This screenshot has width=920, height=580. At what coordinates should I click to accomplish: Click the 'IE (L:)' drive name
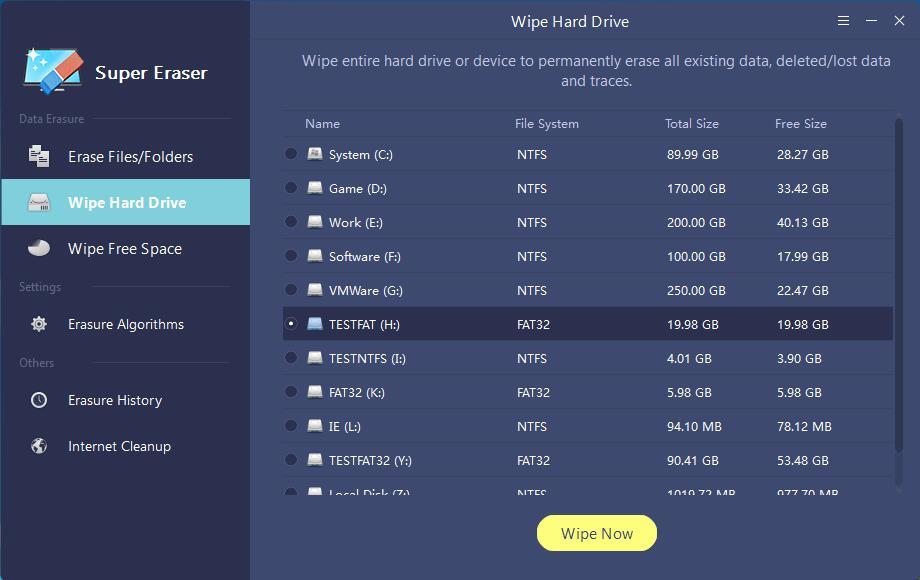[345, 426]
